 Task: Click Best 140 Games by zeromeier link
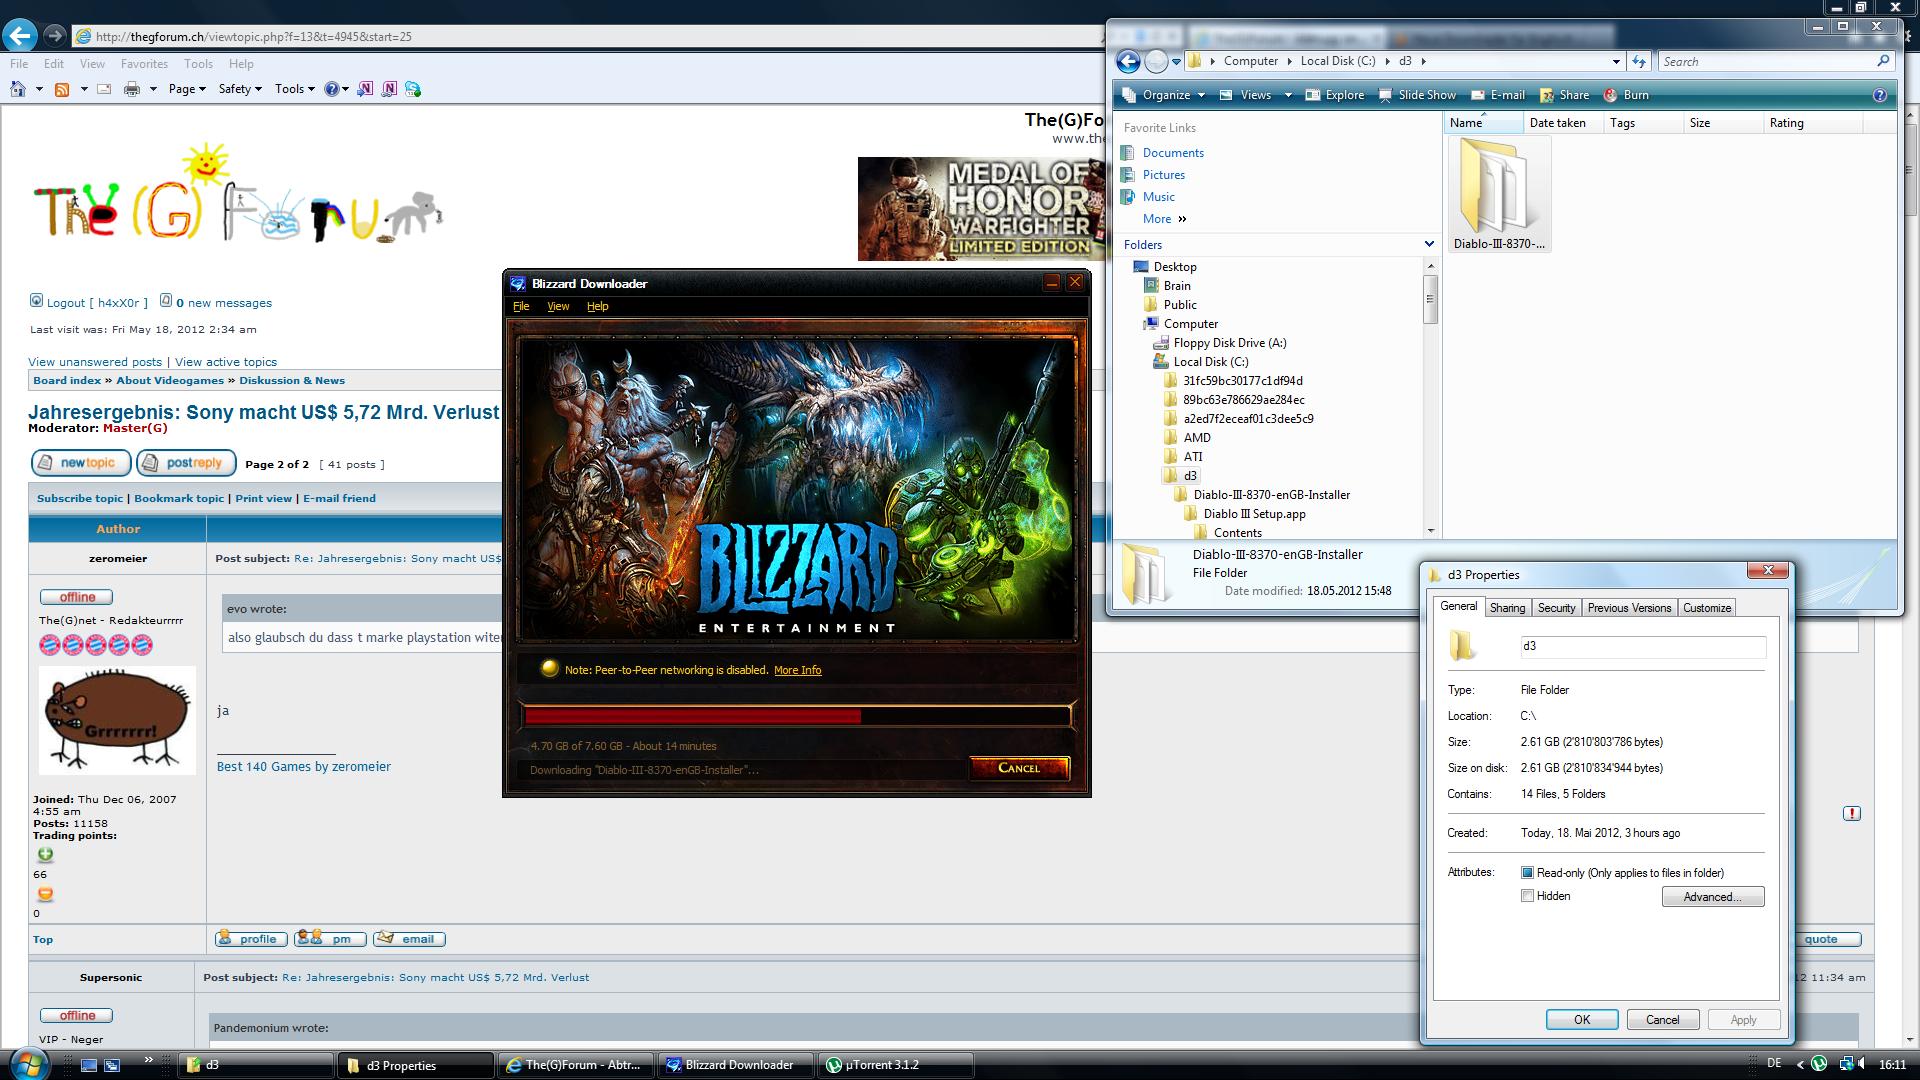coord(304,767)
